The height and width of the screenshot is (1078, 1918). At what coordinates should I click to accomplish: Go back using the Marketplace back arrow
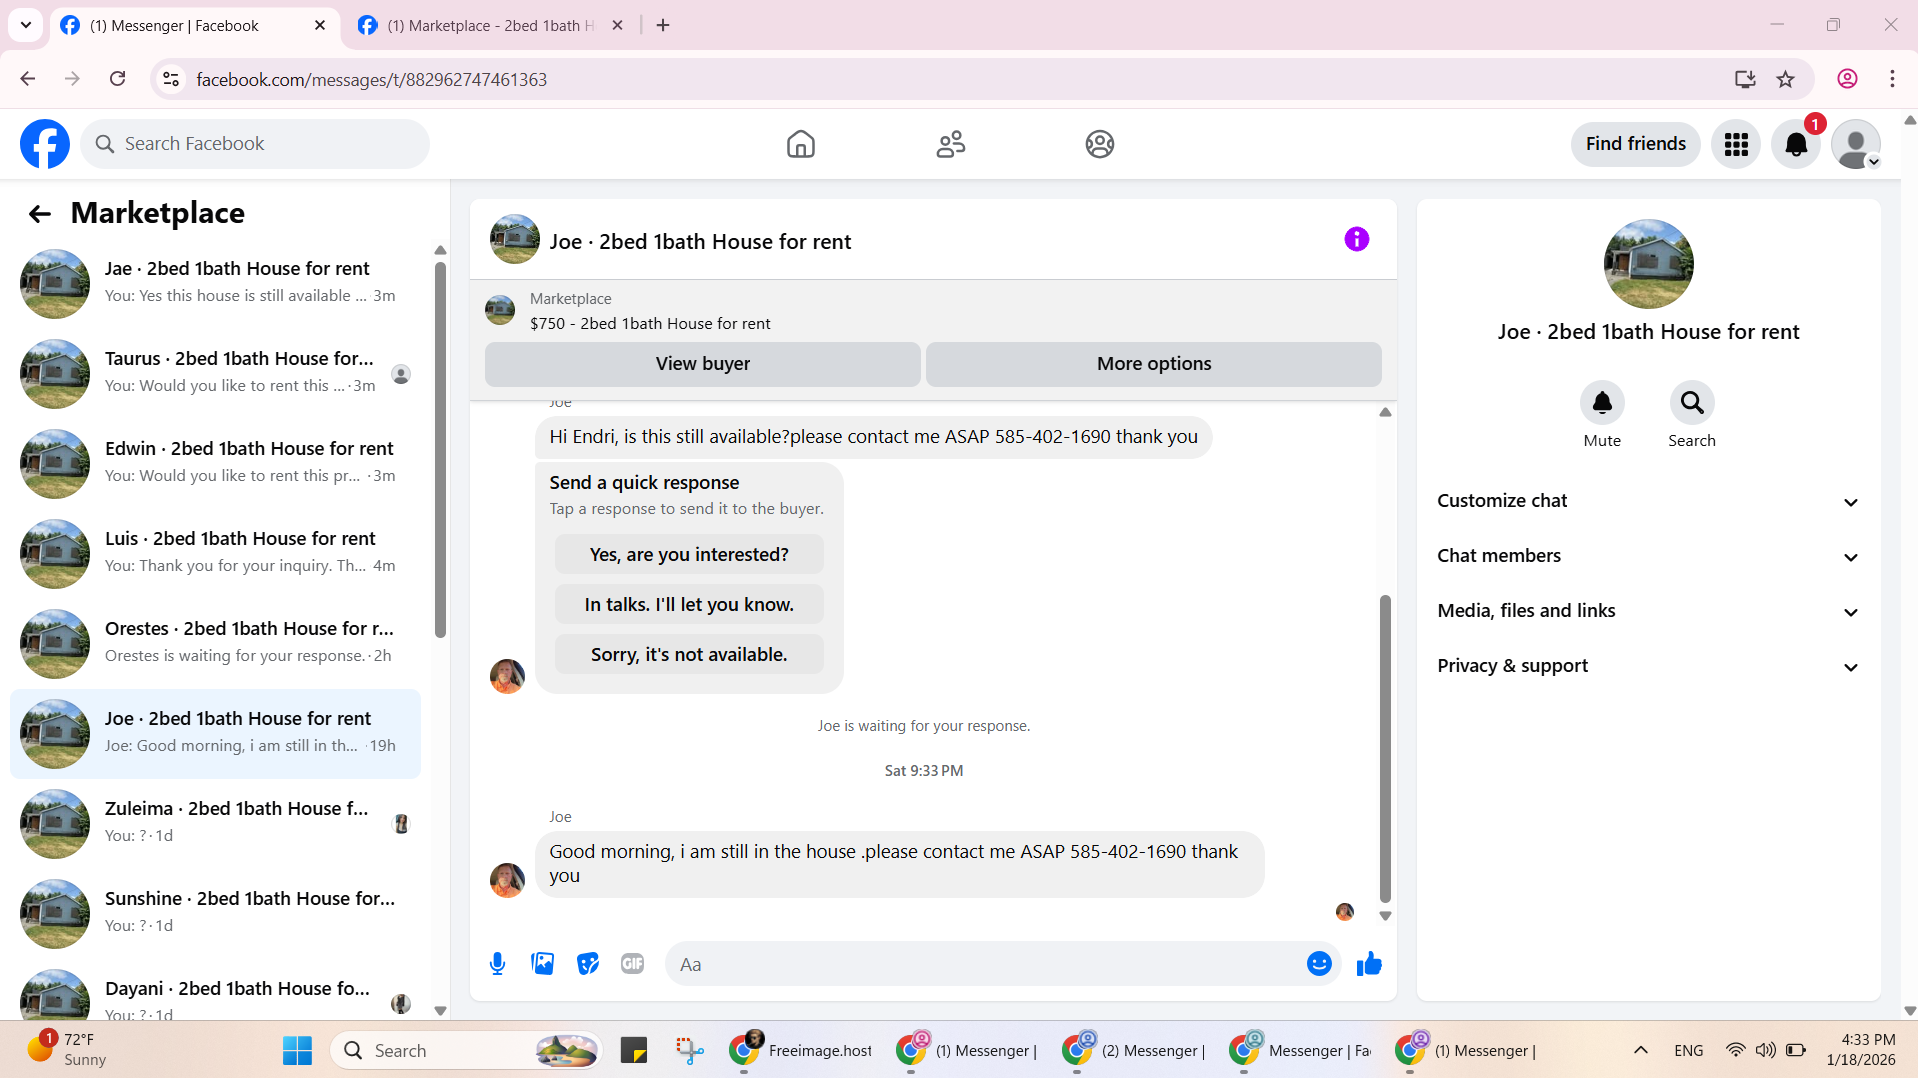point(39,213)
